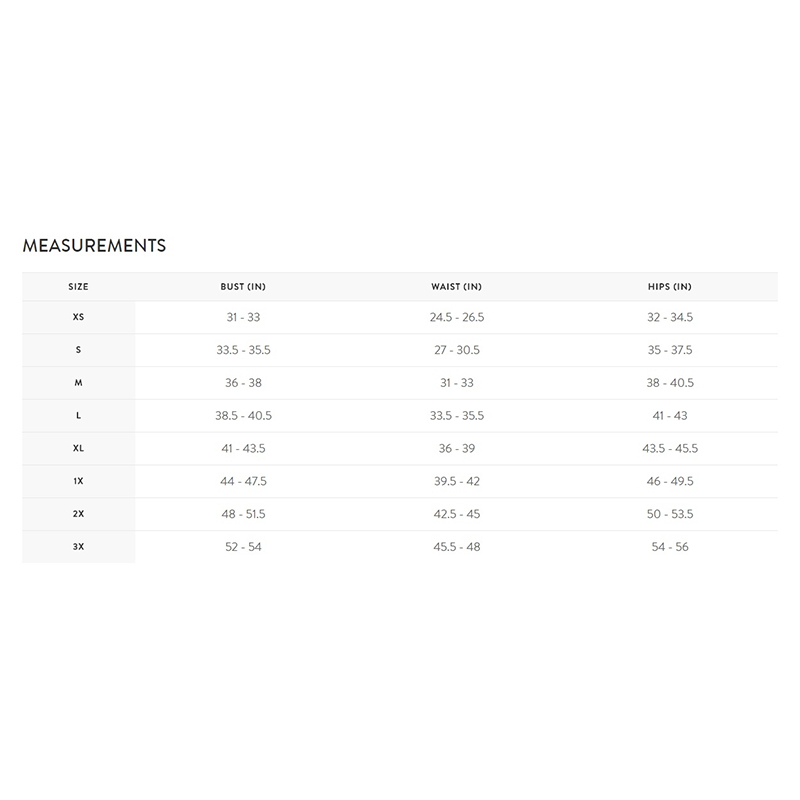Select the BUST (IN) column header
800x800 pixels.
pyautogui.click(x=243, y=287)
